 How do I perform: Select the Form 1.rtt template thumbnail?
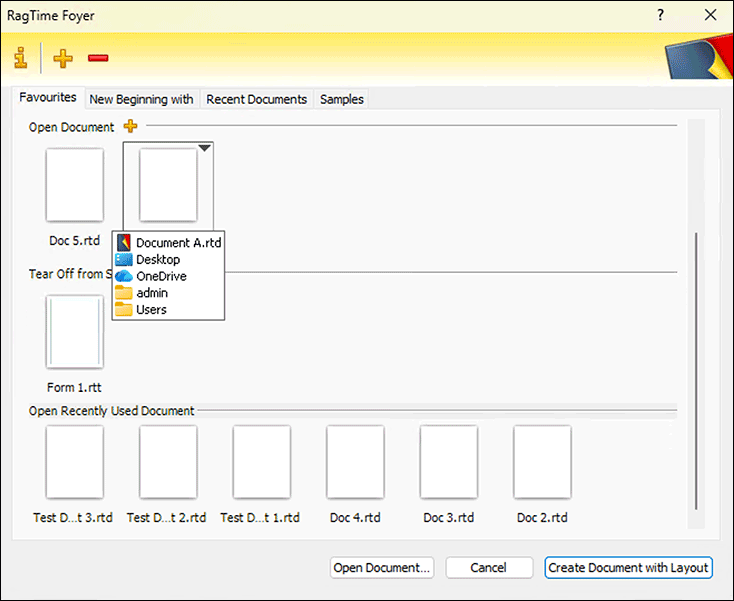pos(75,332)
